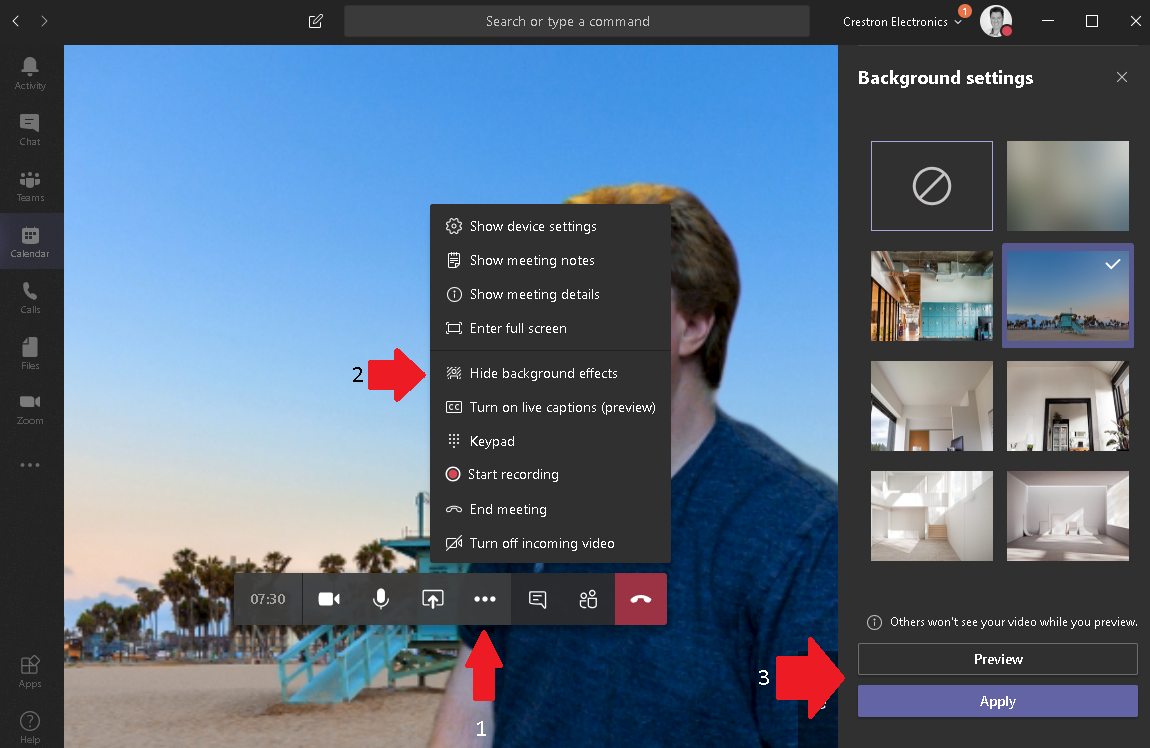Image resolution: width=1150 pixels, height=748 pixels.
Task: Open the Activity feed in sidebar
Action: pyautogui.click(x=30, y=71)
